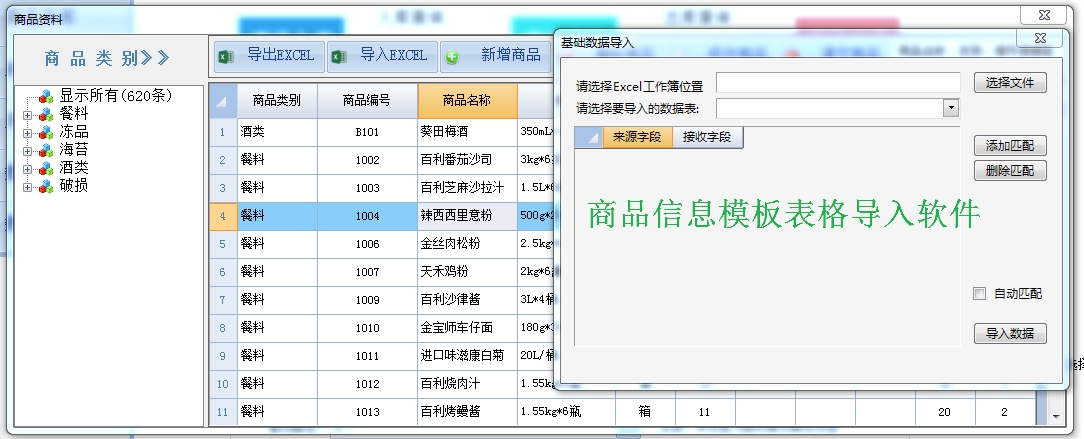Click product name 金宝师车仔面

pyautogui.click(x=456, y=328)
